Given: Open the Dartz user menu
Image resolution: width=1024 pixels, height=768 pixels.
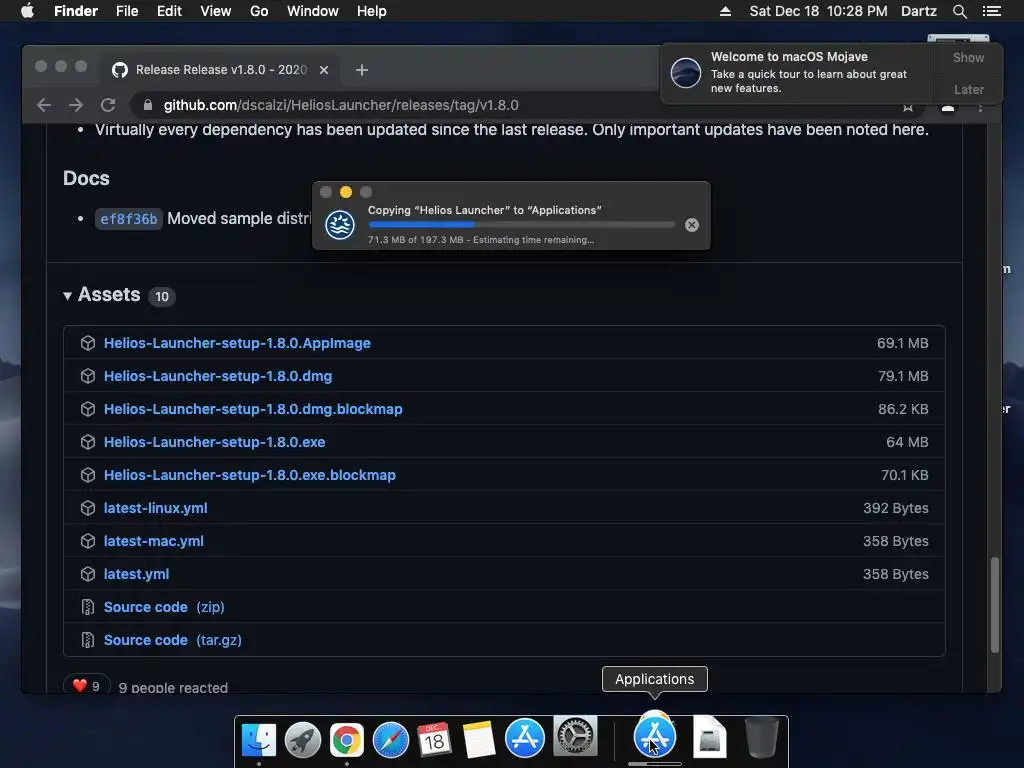Looking at the screenshot, I should tap(918, 11).
